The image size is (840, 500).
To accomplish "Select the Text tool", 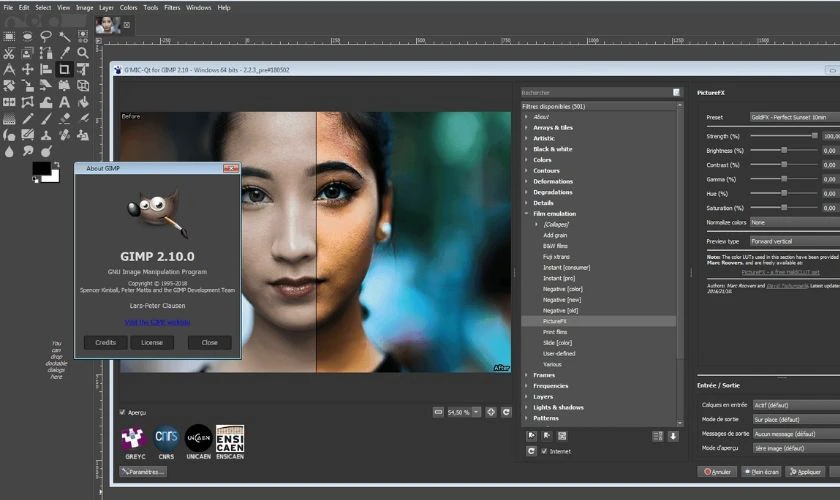I will [x=64, y=102].
